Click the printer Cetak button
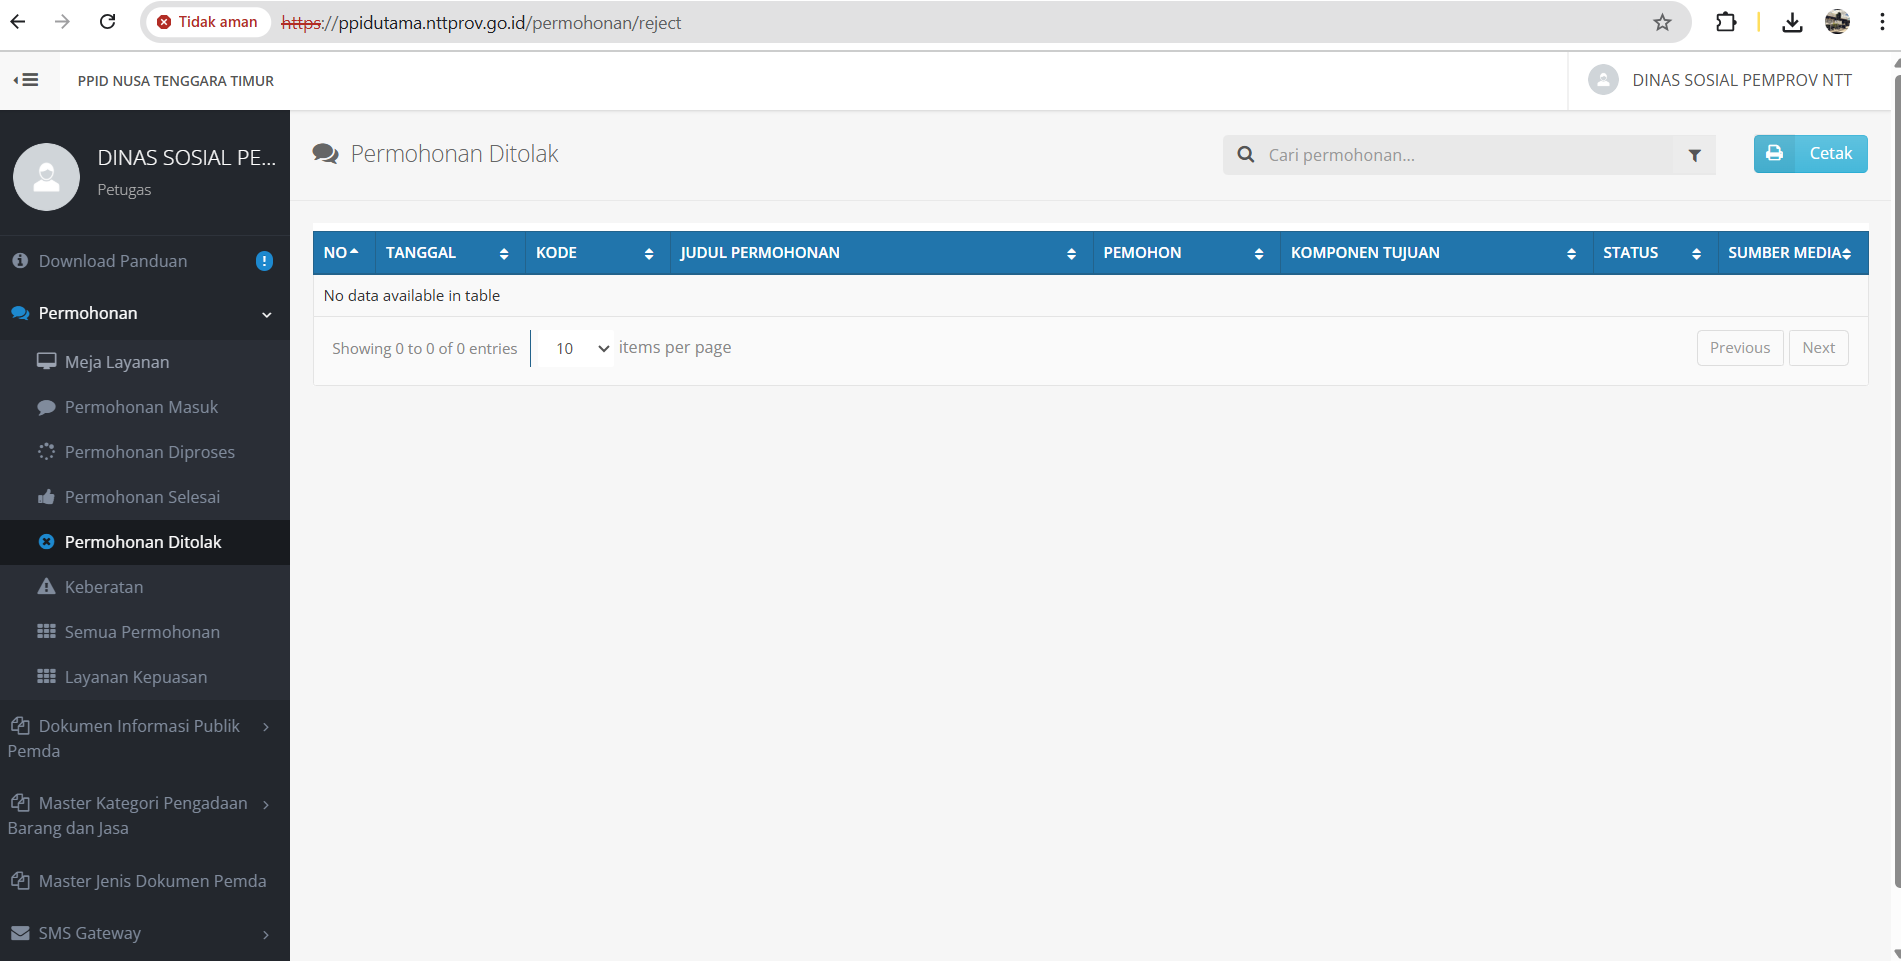 coord(1810,154)
